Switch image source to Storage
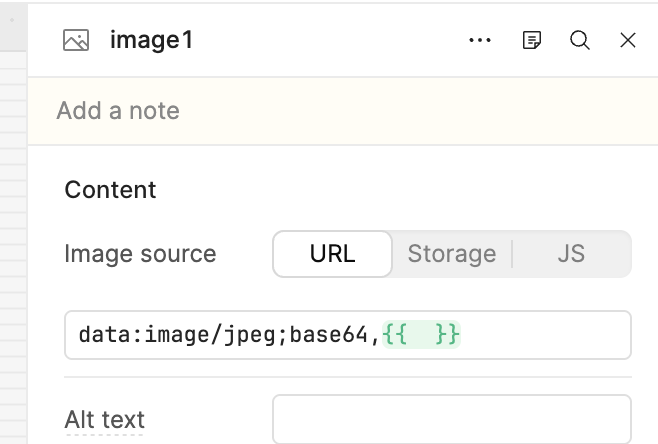The width and height of the screenshot is (658, 444). pyautogui.click(x=451, y=254)
